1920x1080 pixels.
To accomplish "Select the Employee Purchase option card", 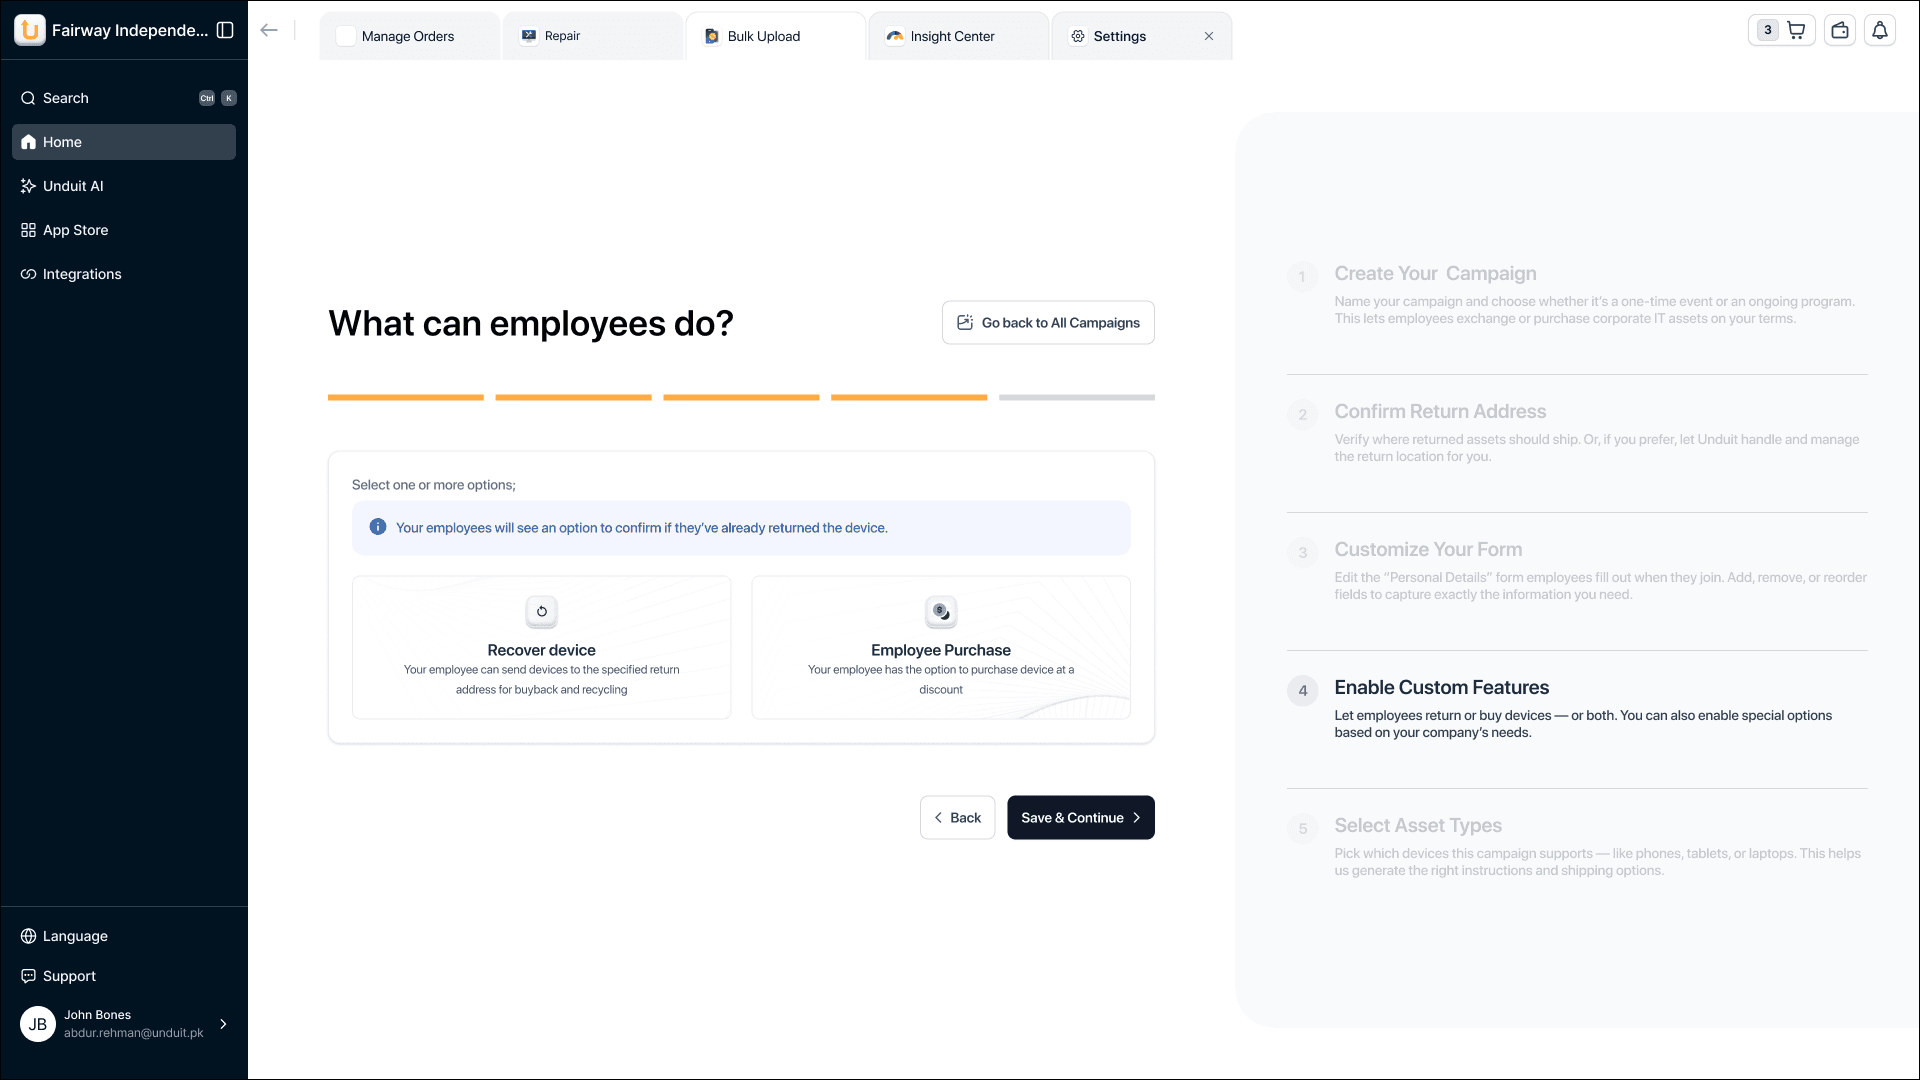I will coord(940,647).
